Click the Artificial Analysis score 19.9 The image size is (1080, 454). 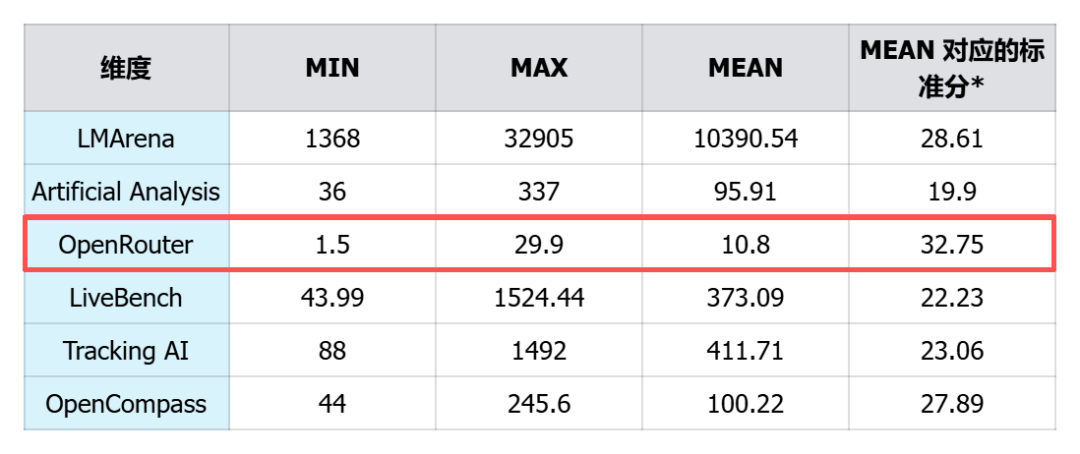[952, 191]
